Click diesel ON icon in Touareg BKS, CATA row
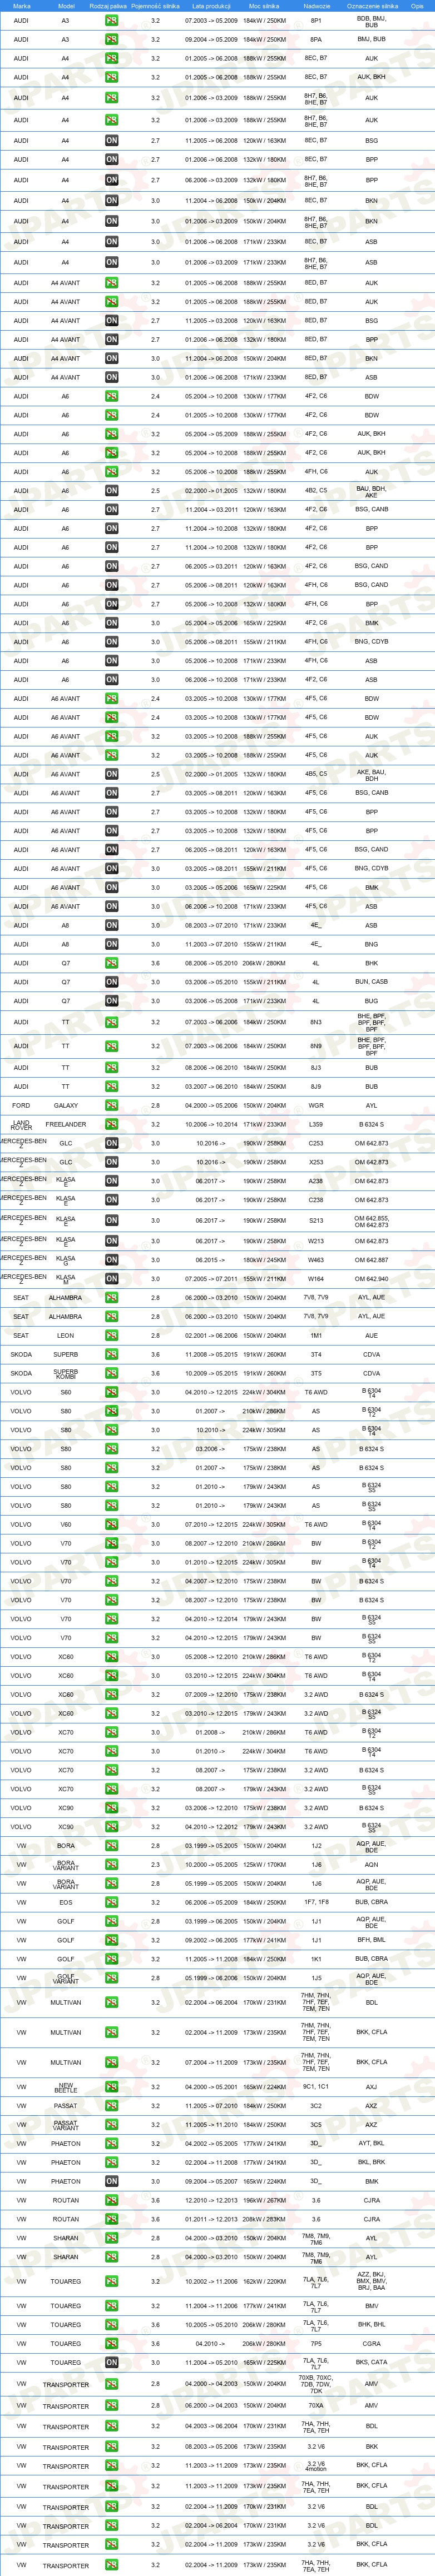Image resolution: width=435 pixels, height=2576 pixels. [111, 2363]
